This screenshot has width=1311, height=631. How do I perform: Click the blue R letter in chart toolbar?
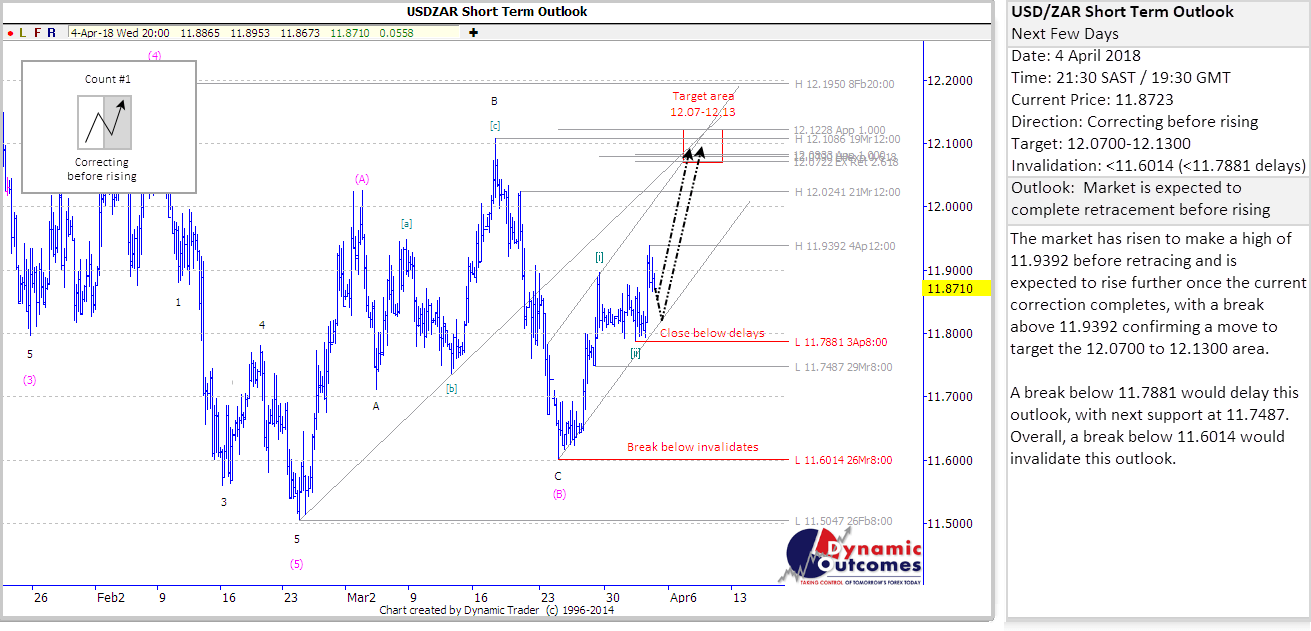52,33
